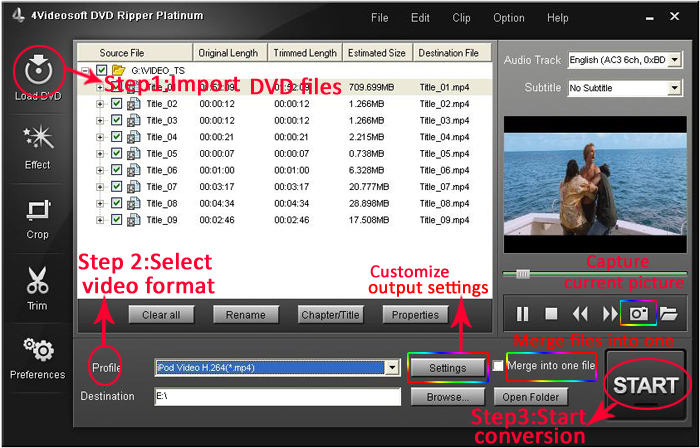Open the File menu
The image size is (700, 448).
379,18
